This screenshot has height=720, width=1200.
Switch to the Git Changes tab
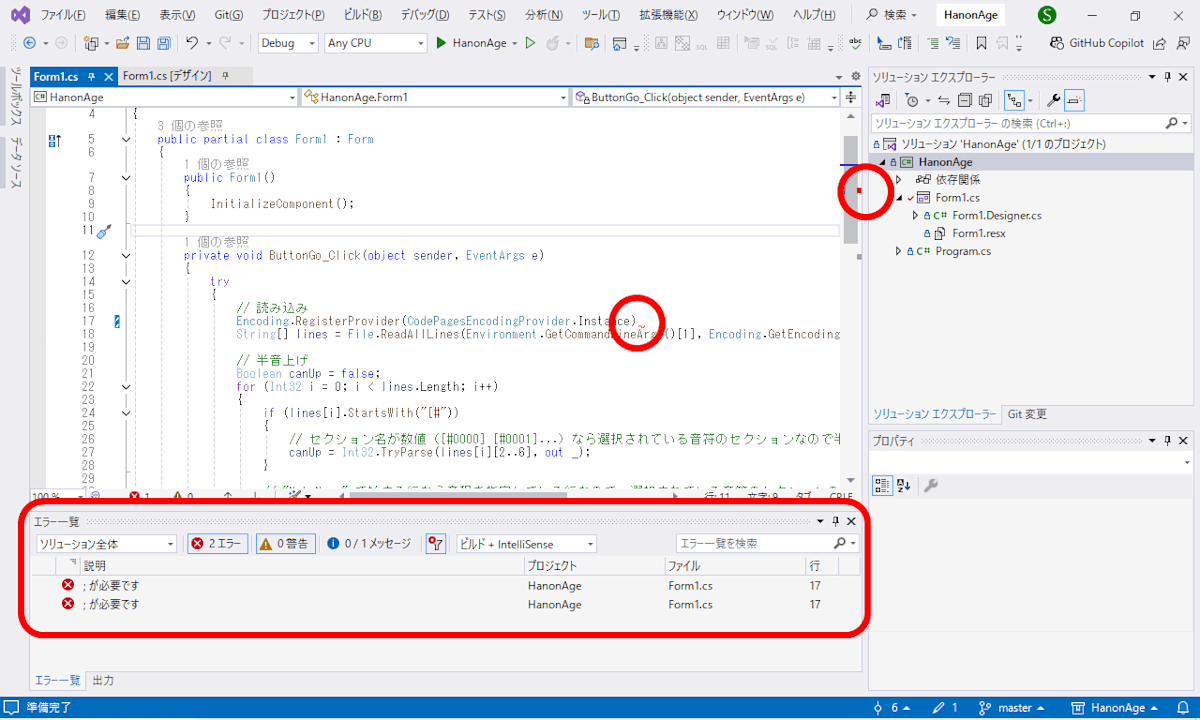point(1025,414)
